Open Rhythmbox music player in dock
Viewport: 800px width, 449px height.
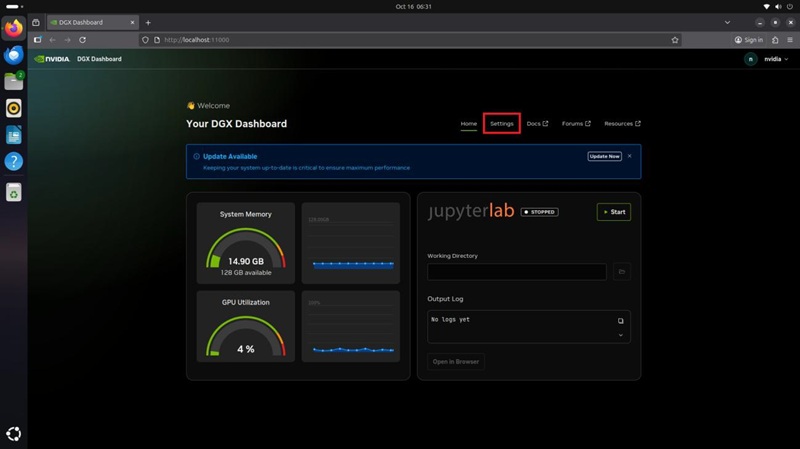(14, 108)
